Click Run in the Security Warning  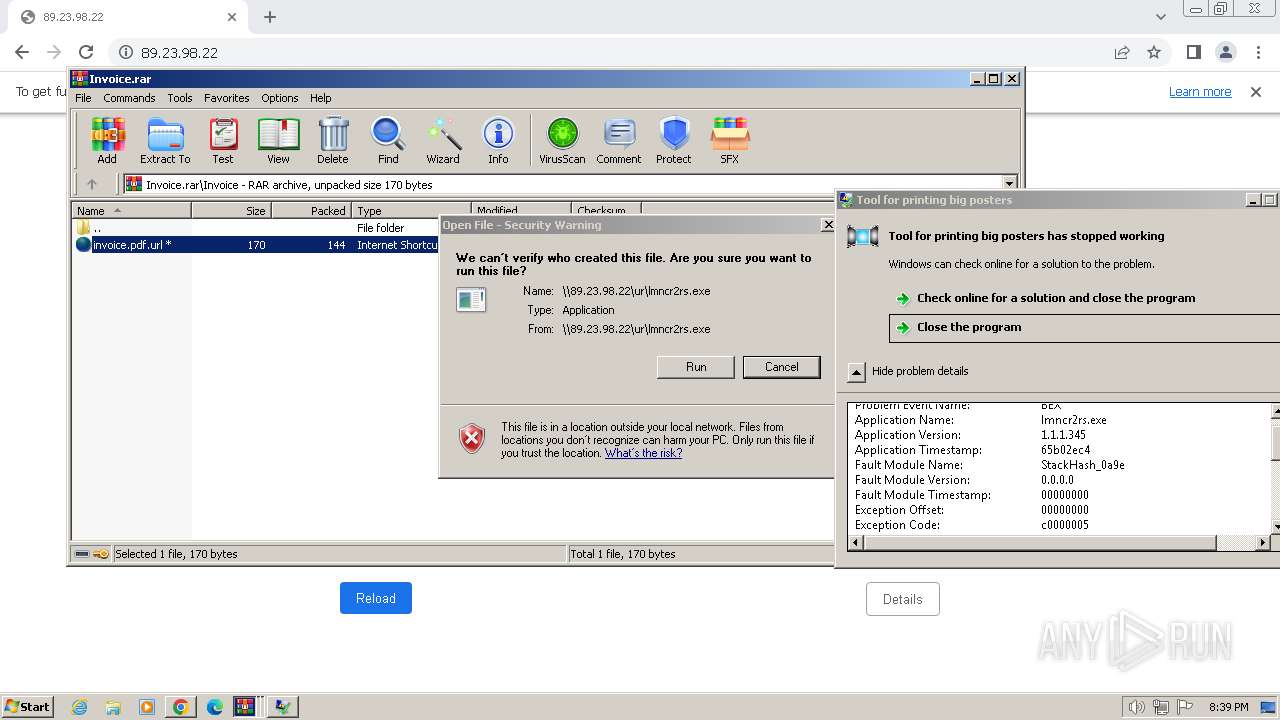click(696, 367)
